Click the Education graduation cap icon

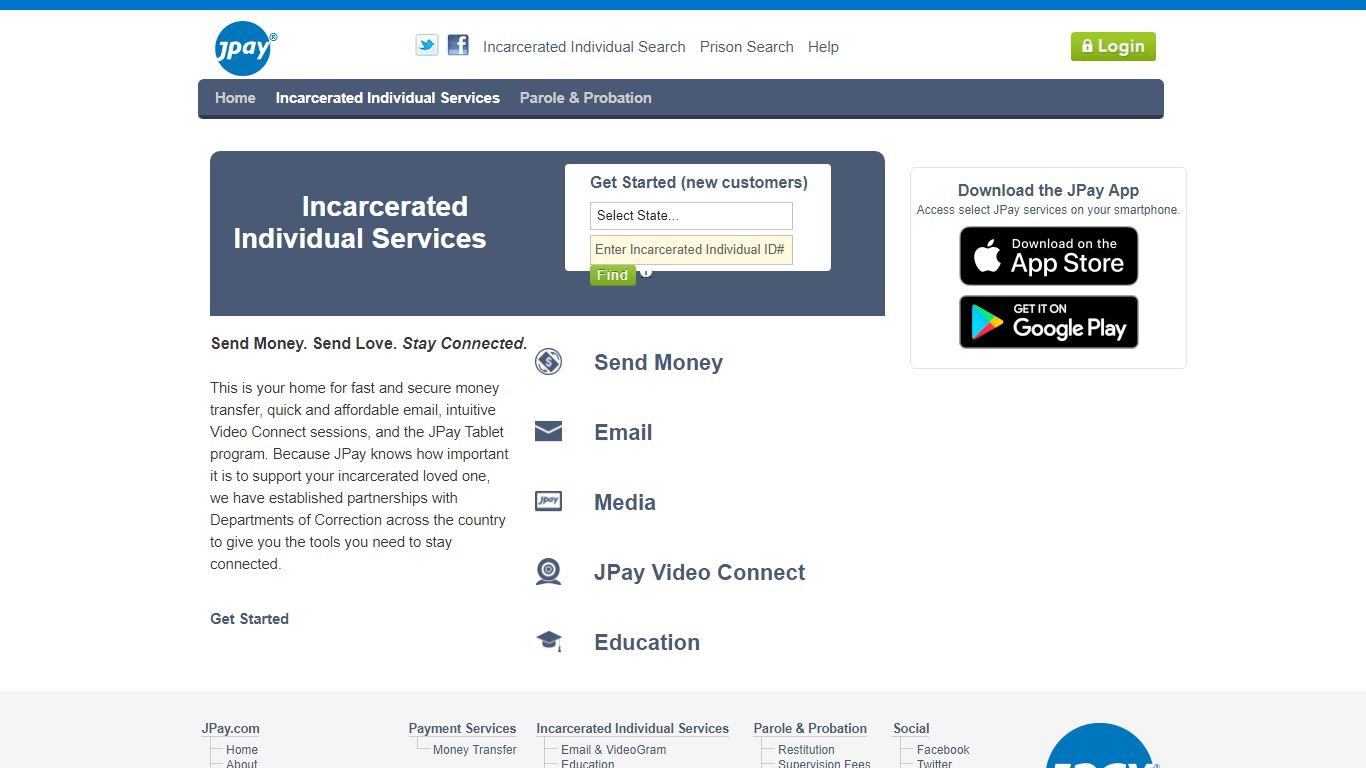tap(549, 641)
